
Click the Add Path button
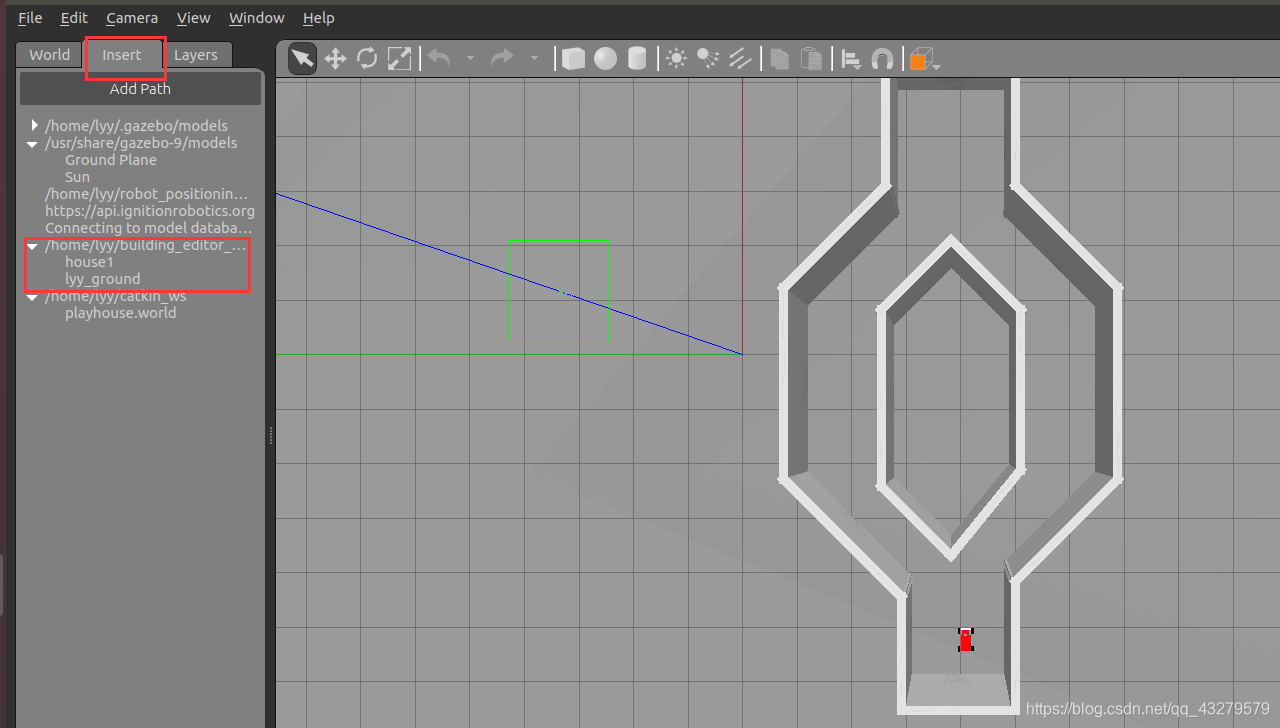tap(140, 89)
